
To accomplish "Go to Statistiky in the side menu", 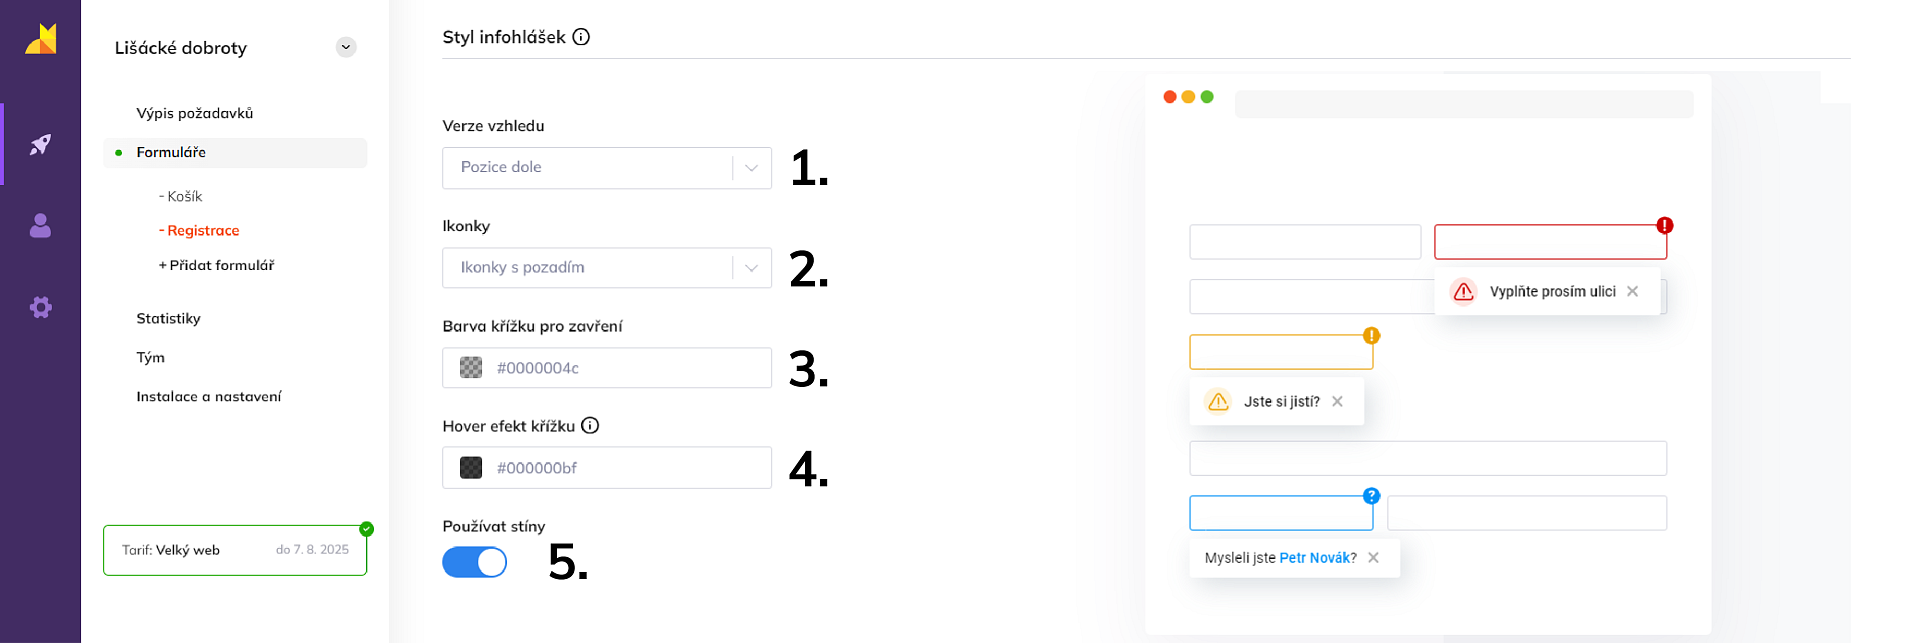I will coord(168,318).
